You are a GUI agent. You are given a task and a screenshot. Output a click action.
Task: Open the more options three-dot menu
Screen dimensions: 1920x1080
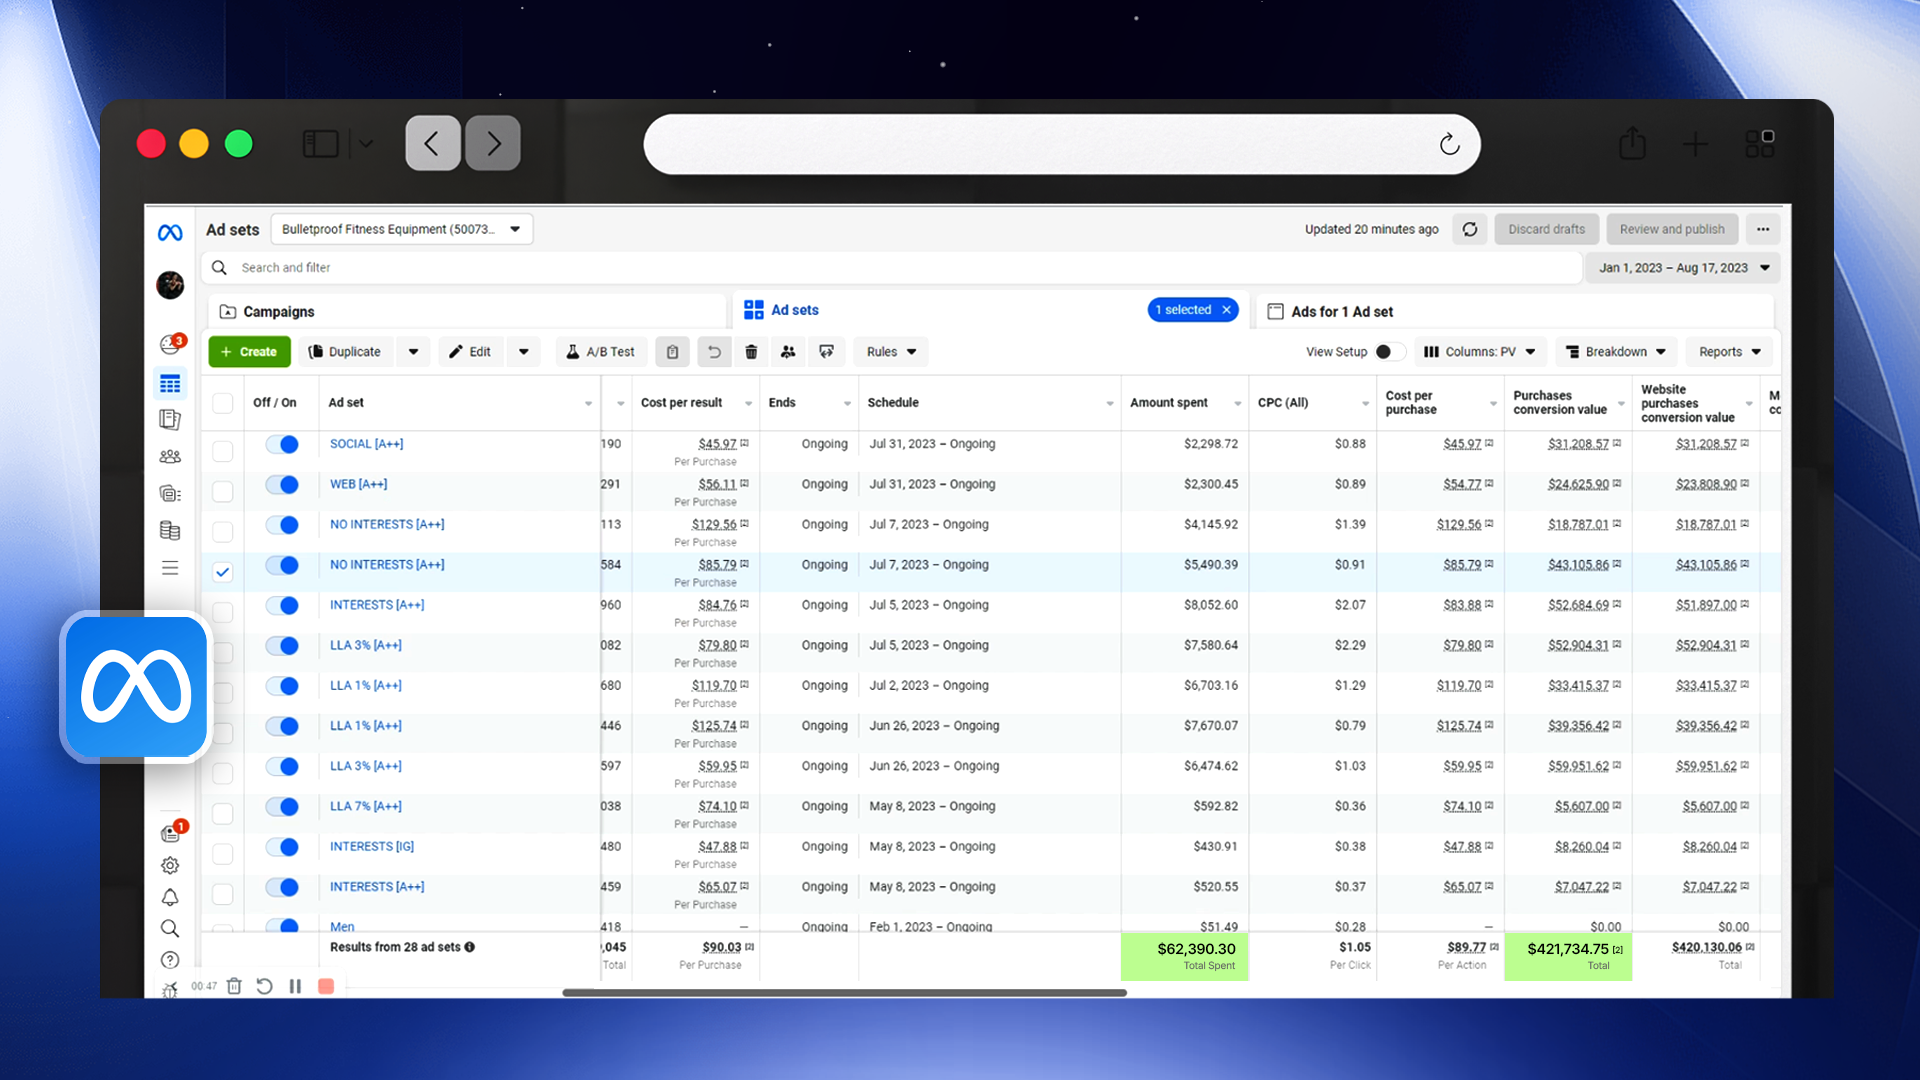pos(1763,229)
